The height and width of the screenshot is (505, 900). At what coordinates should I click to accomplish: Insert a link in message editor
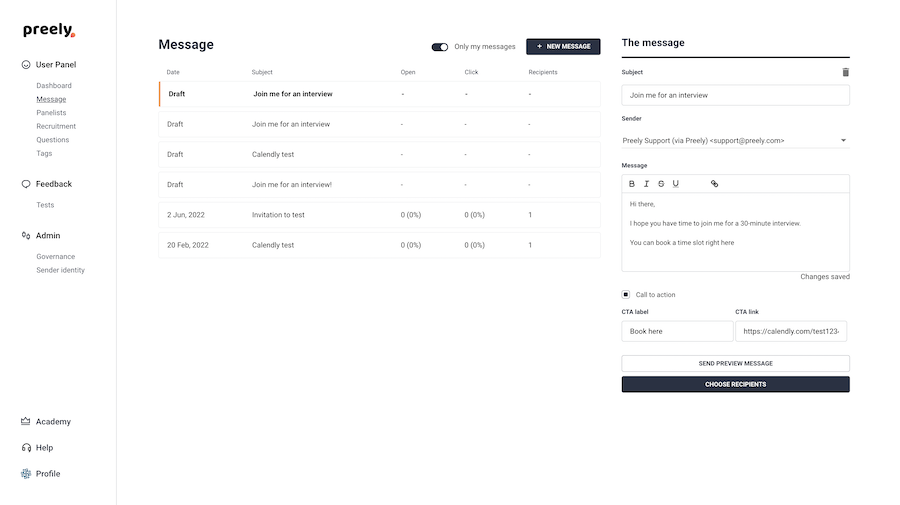pos(714,184)
